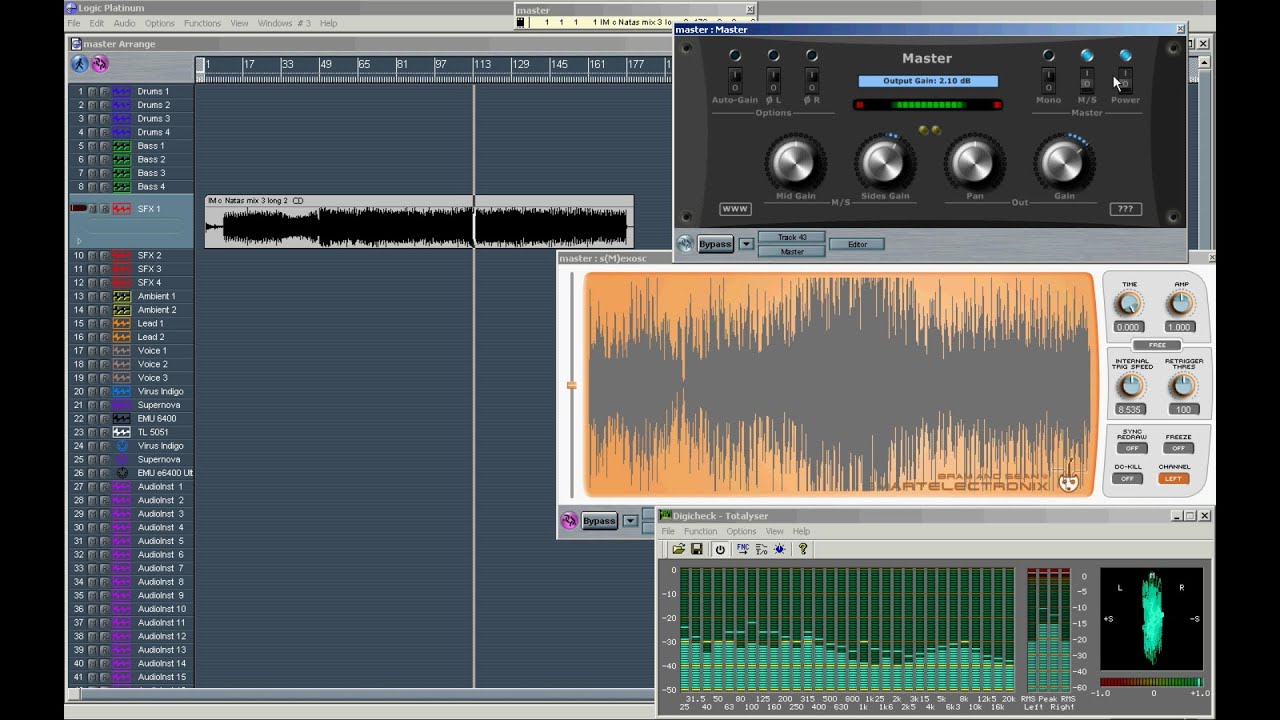Screen dimensions: 1280x720
Task: Open Master selector below Track 43
Action: coord(792,252)
